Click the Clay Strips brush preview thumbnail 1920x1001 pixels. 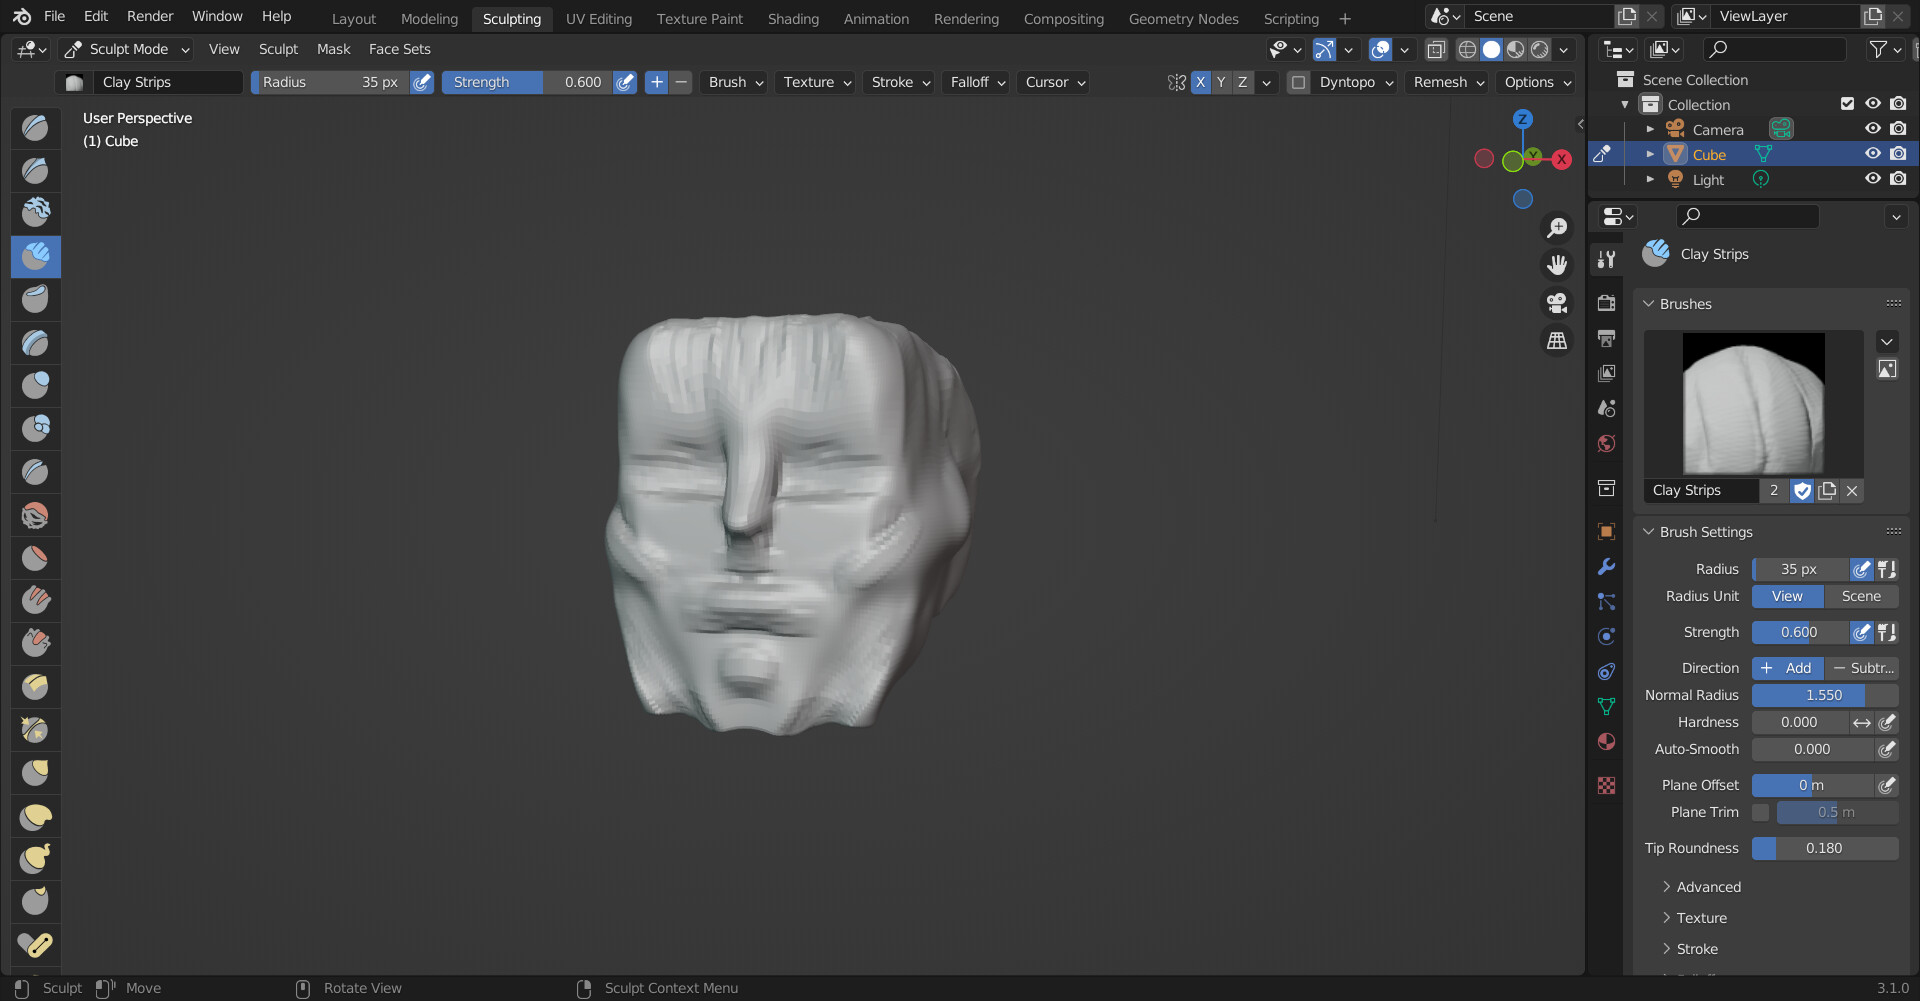[x=1752, y=403]
